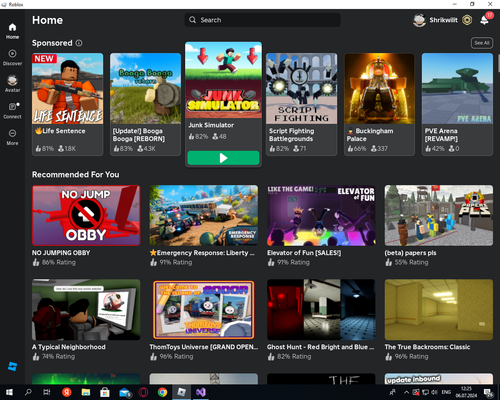Click '(beta) papers pls' title text
Image resolution: width=500 pixels, height=400 pixels.
(x=410, y=253)
